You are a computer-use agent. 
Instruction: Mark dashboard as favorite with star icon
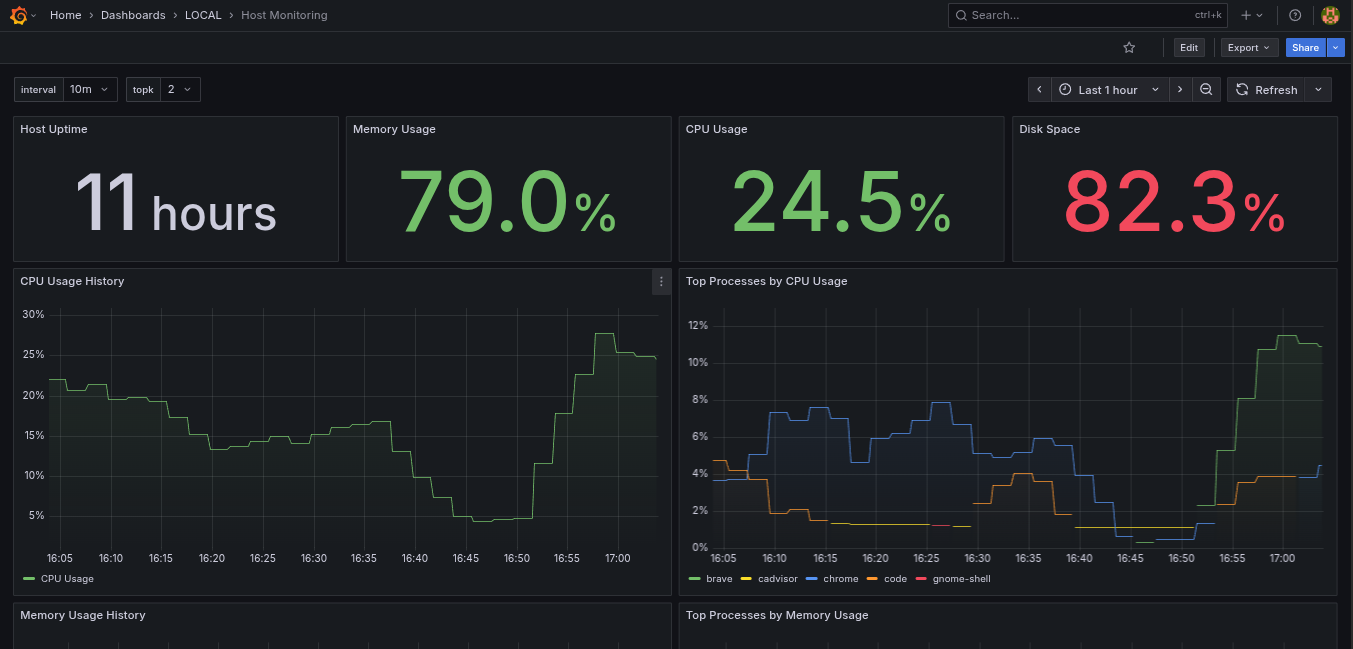1129,47
